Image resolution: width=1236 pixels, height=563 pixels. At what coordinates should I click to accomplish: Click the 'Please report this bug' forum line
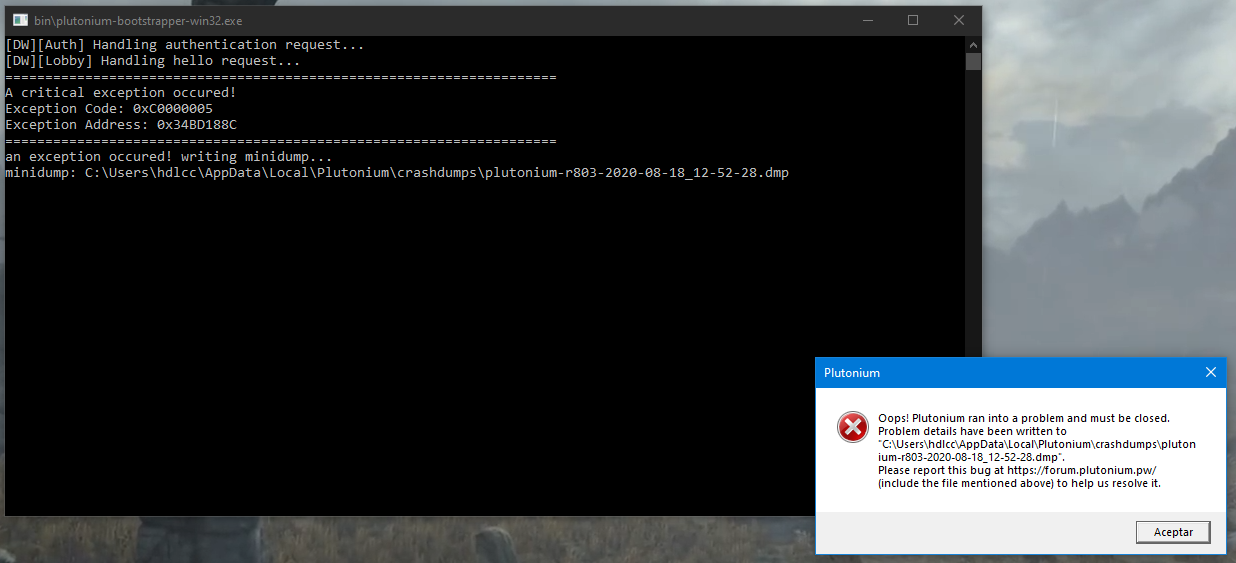tap(1017, 470)
